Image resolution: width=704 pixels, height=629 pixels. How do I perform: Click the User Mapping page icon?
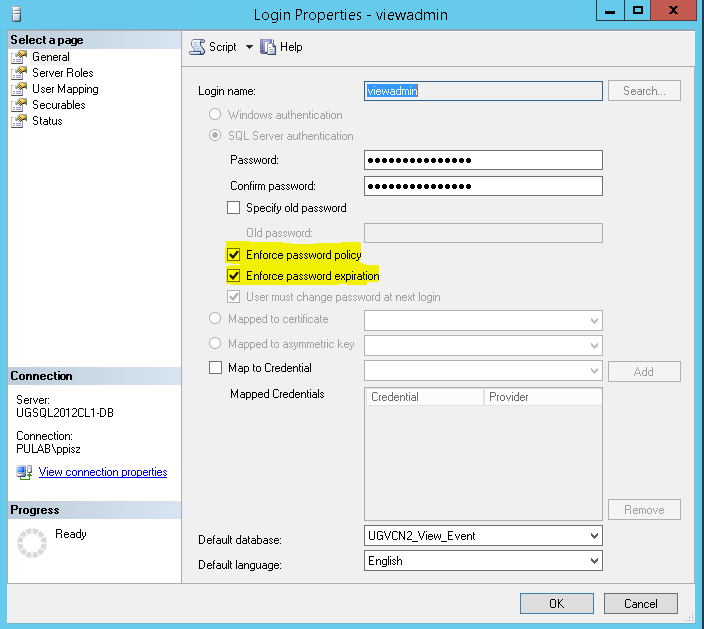[x=19, y=89]
